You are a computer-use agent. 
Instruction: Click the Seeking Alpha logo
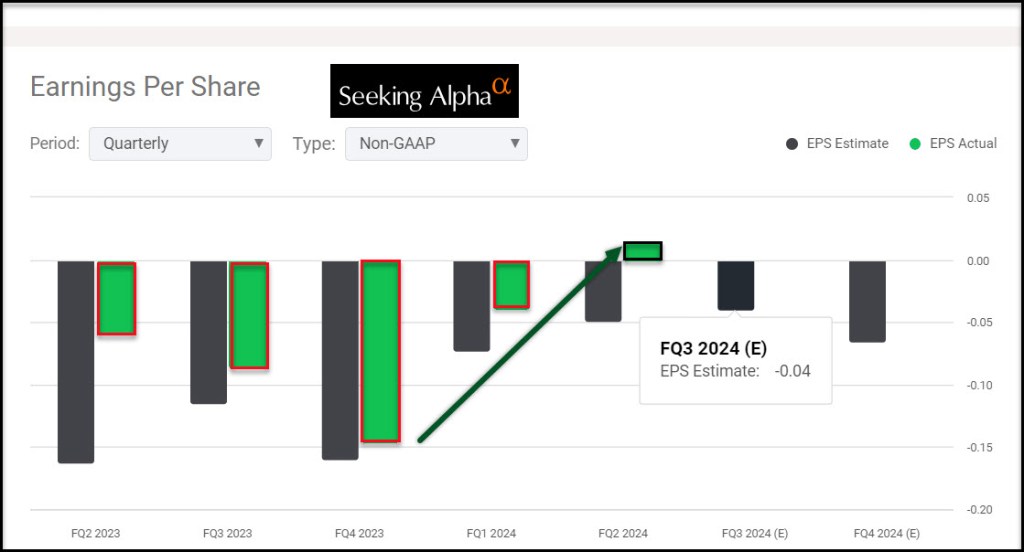tap(424, 92)
